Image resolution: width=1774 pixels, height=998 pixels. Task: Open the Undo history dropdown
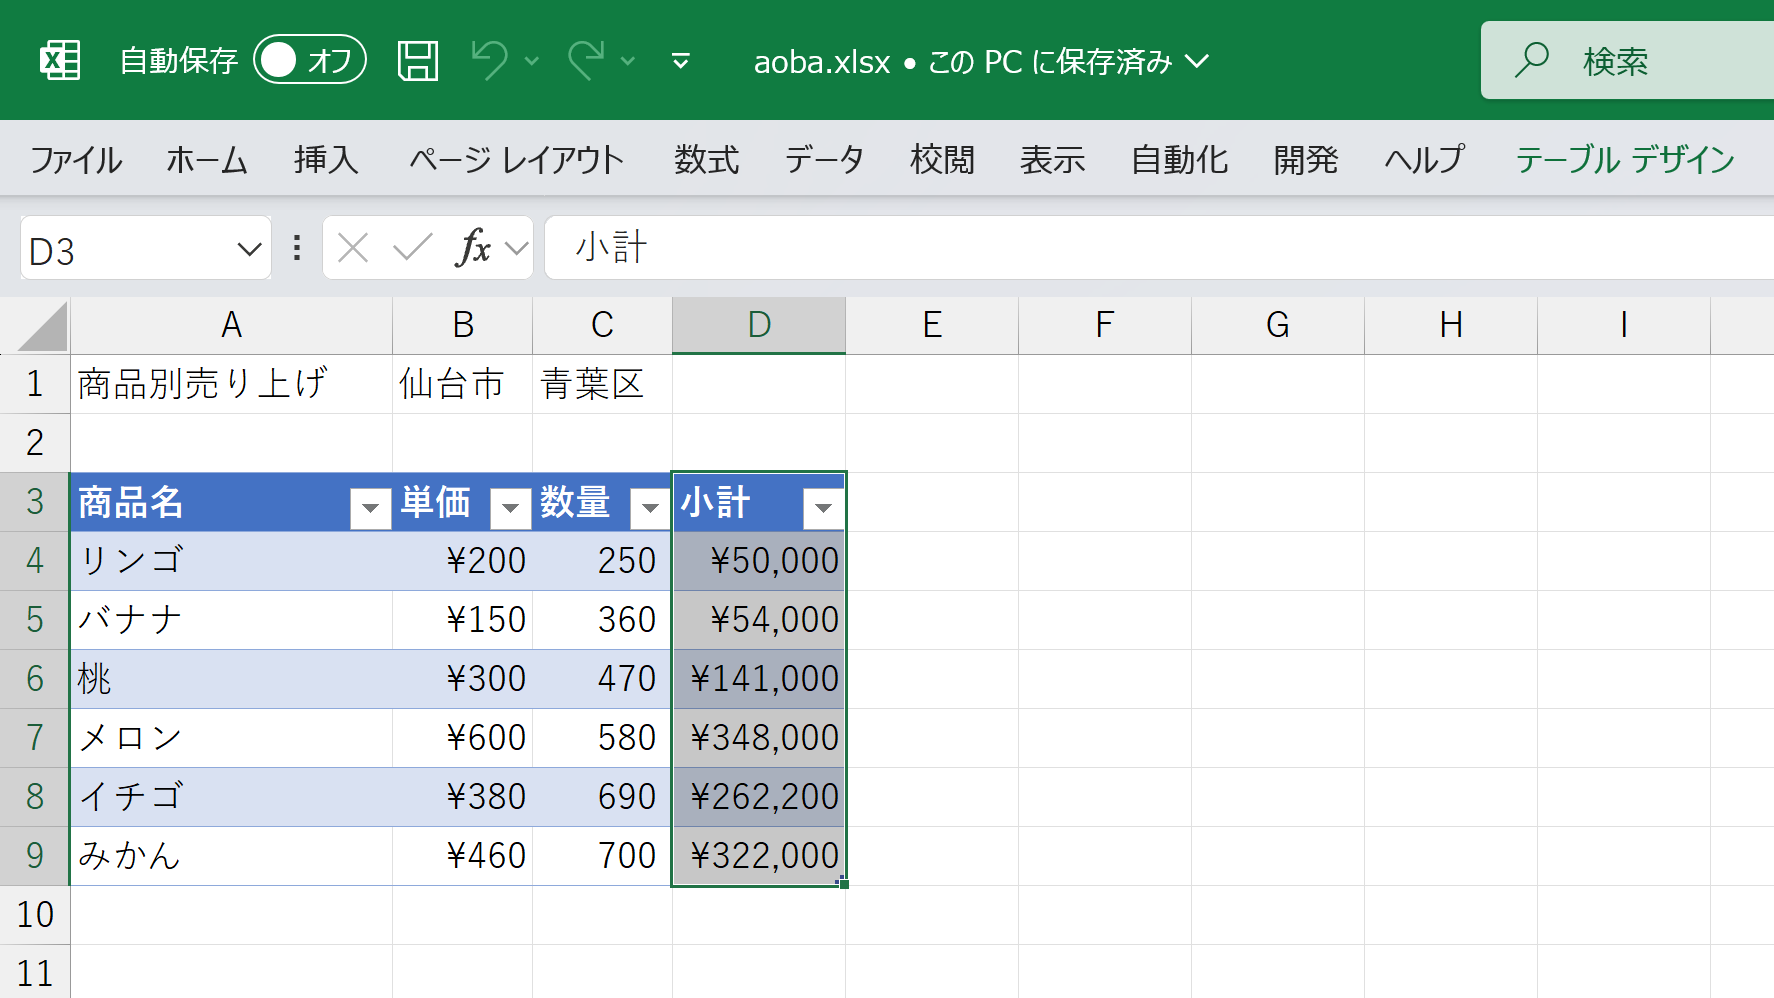(x=532, y=61)
